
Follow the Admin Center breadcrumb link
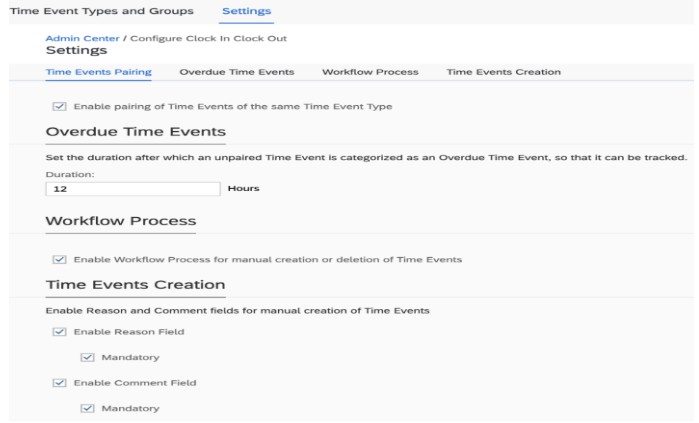(82, 38)
